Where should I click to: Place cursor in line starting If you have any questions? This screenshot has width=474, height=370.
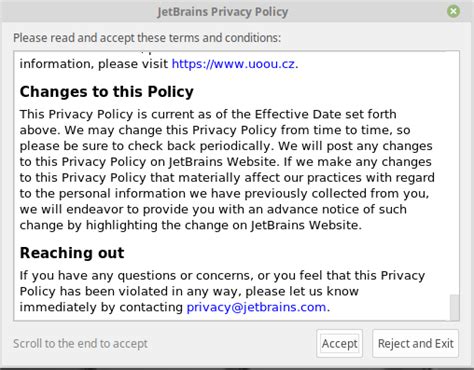pyautogui.click(x=222, y=276)
